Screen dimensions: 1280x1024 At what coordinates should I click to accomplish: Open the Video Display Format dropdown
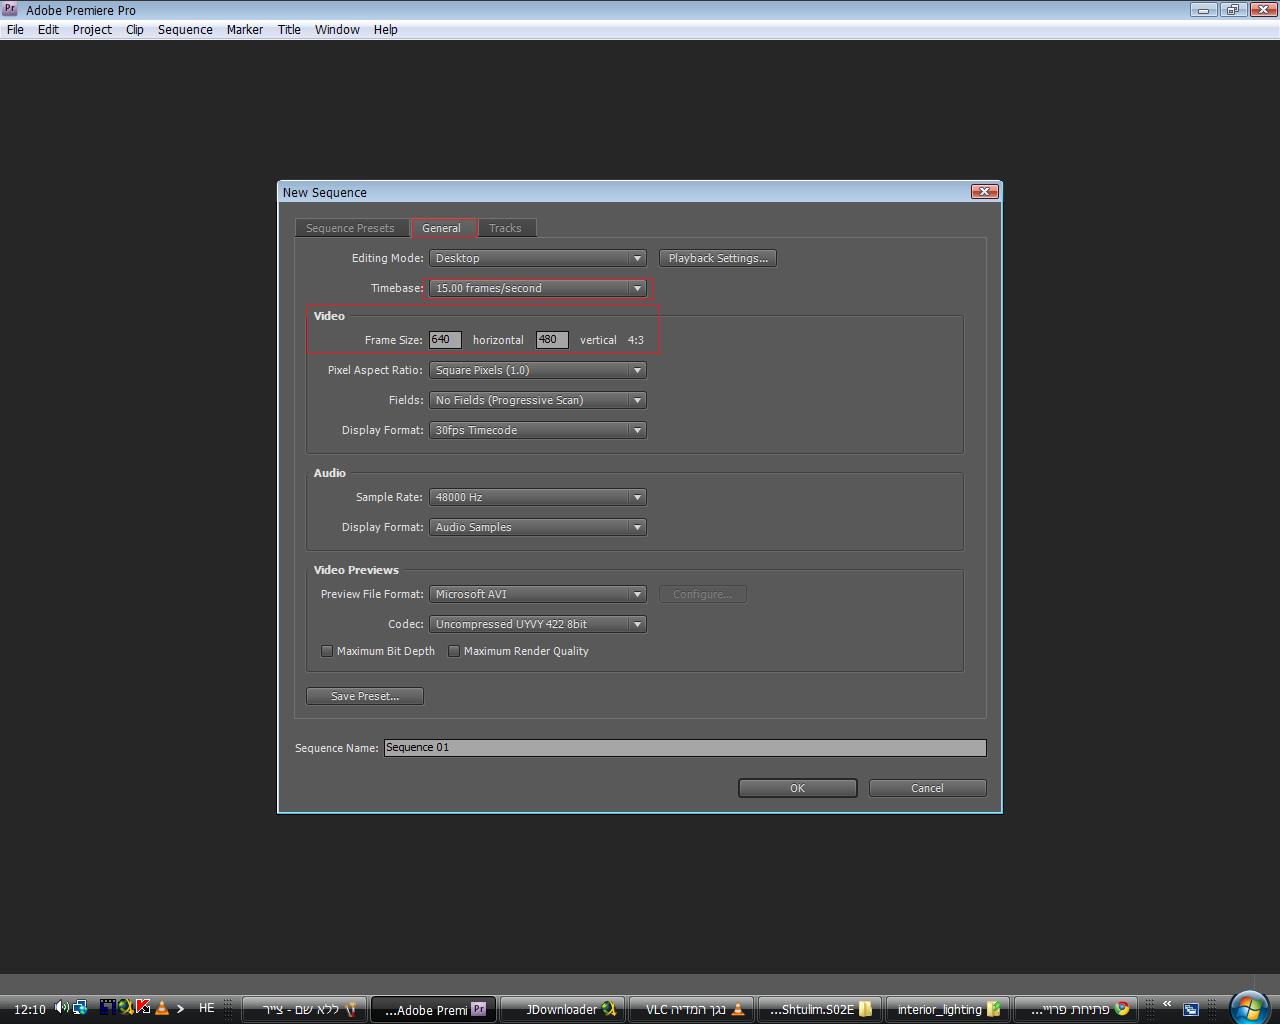(x=538, y=430)
